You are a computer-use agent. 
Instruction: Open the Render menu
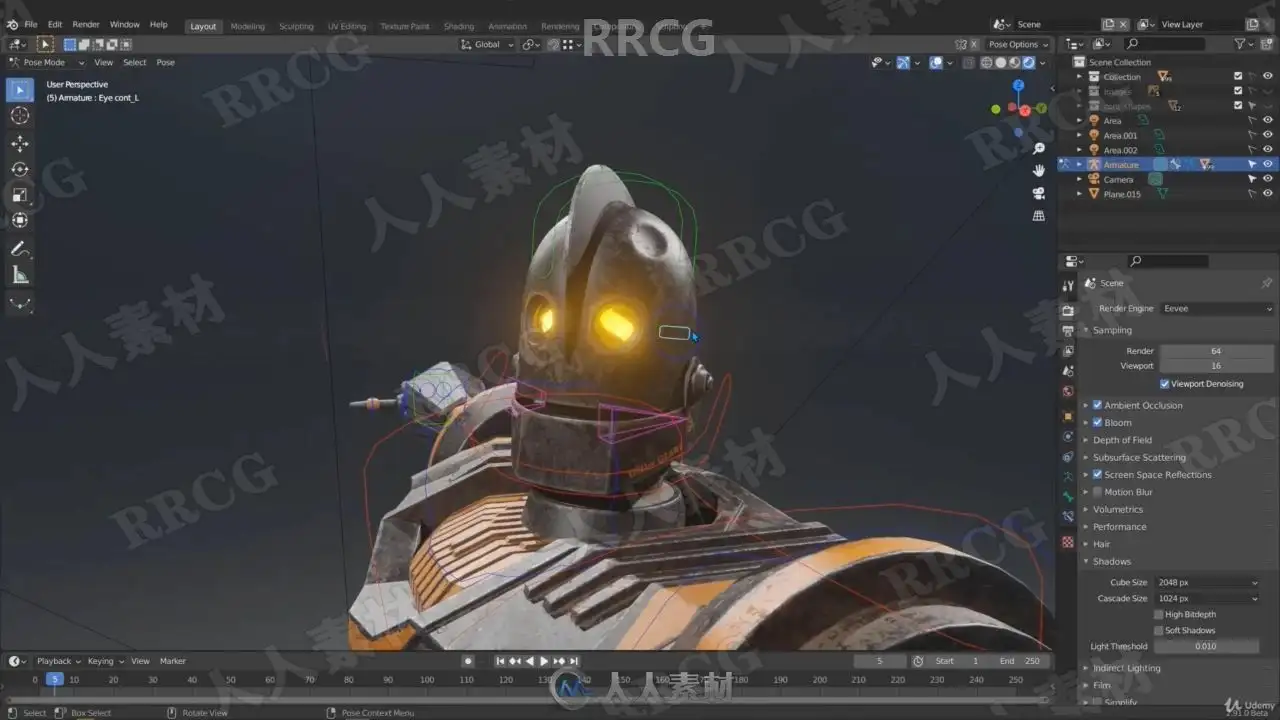point(86,24)
